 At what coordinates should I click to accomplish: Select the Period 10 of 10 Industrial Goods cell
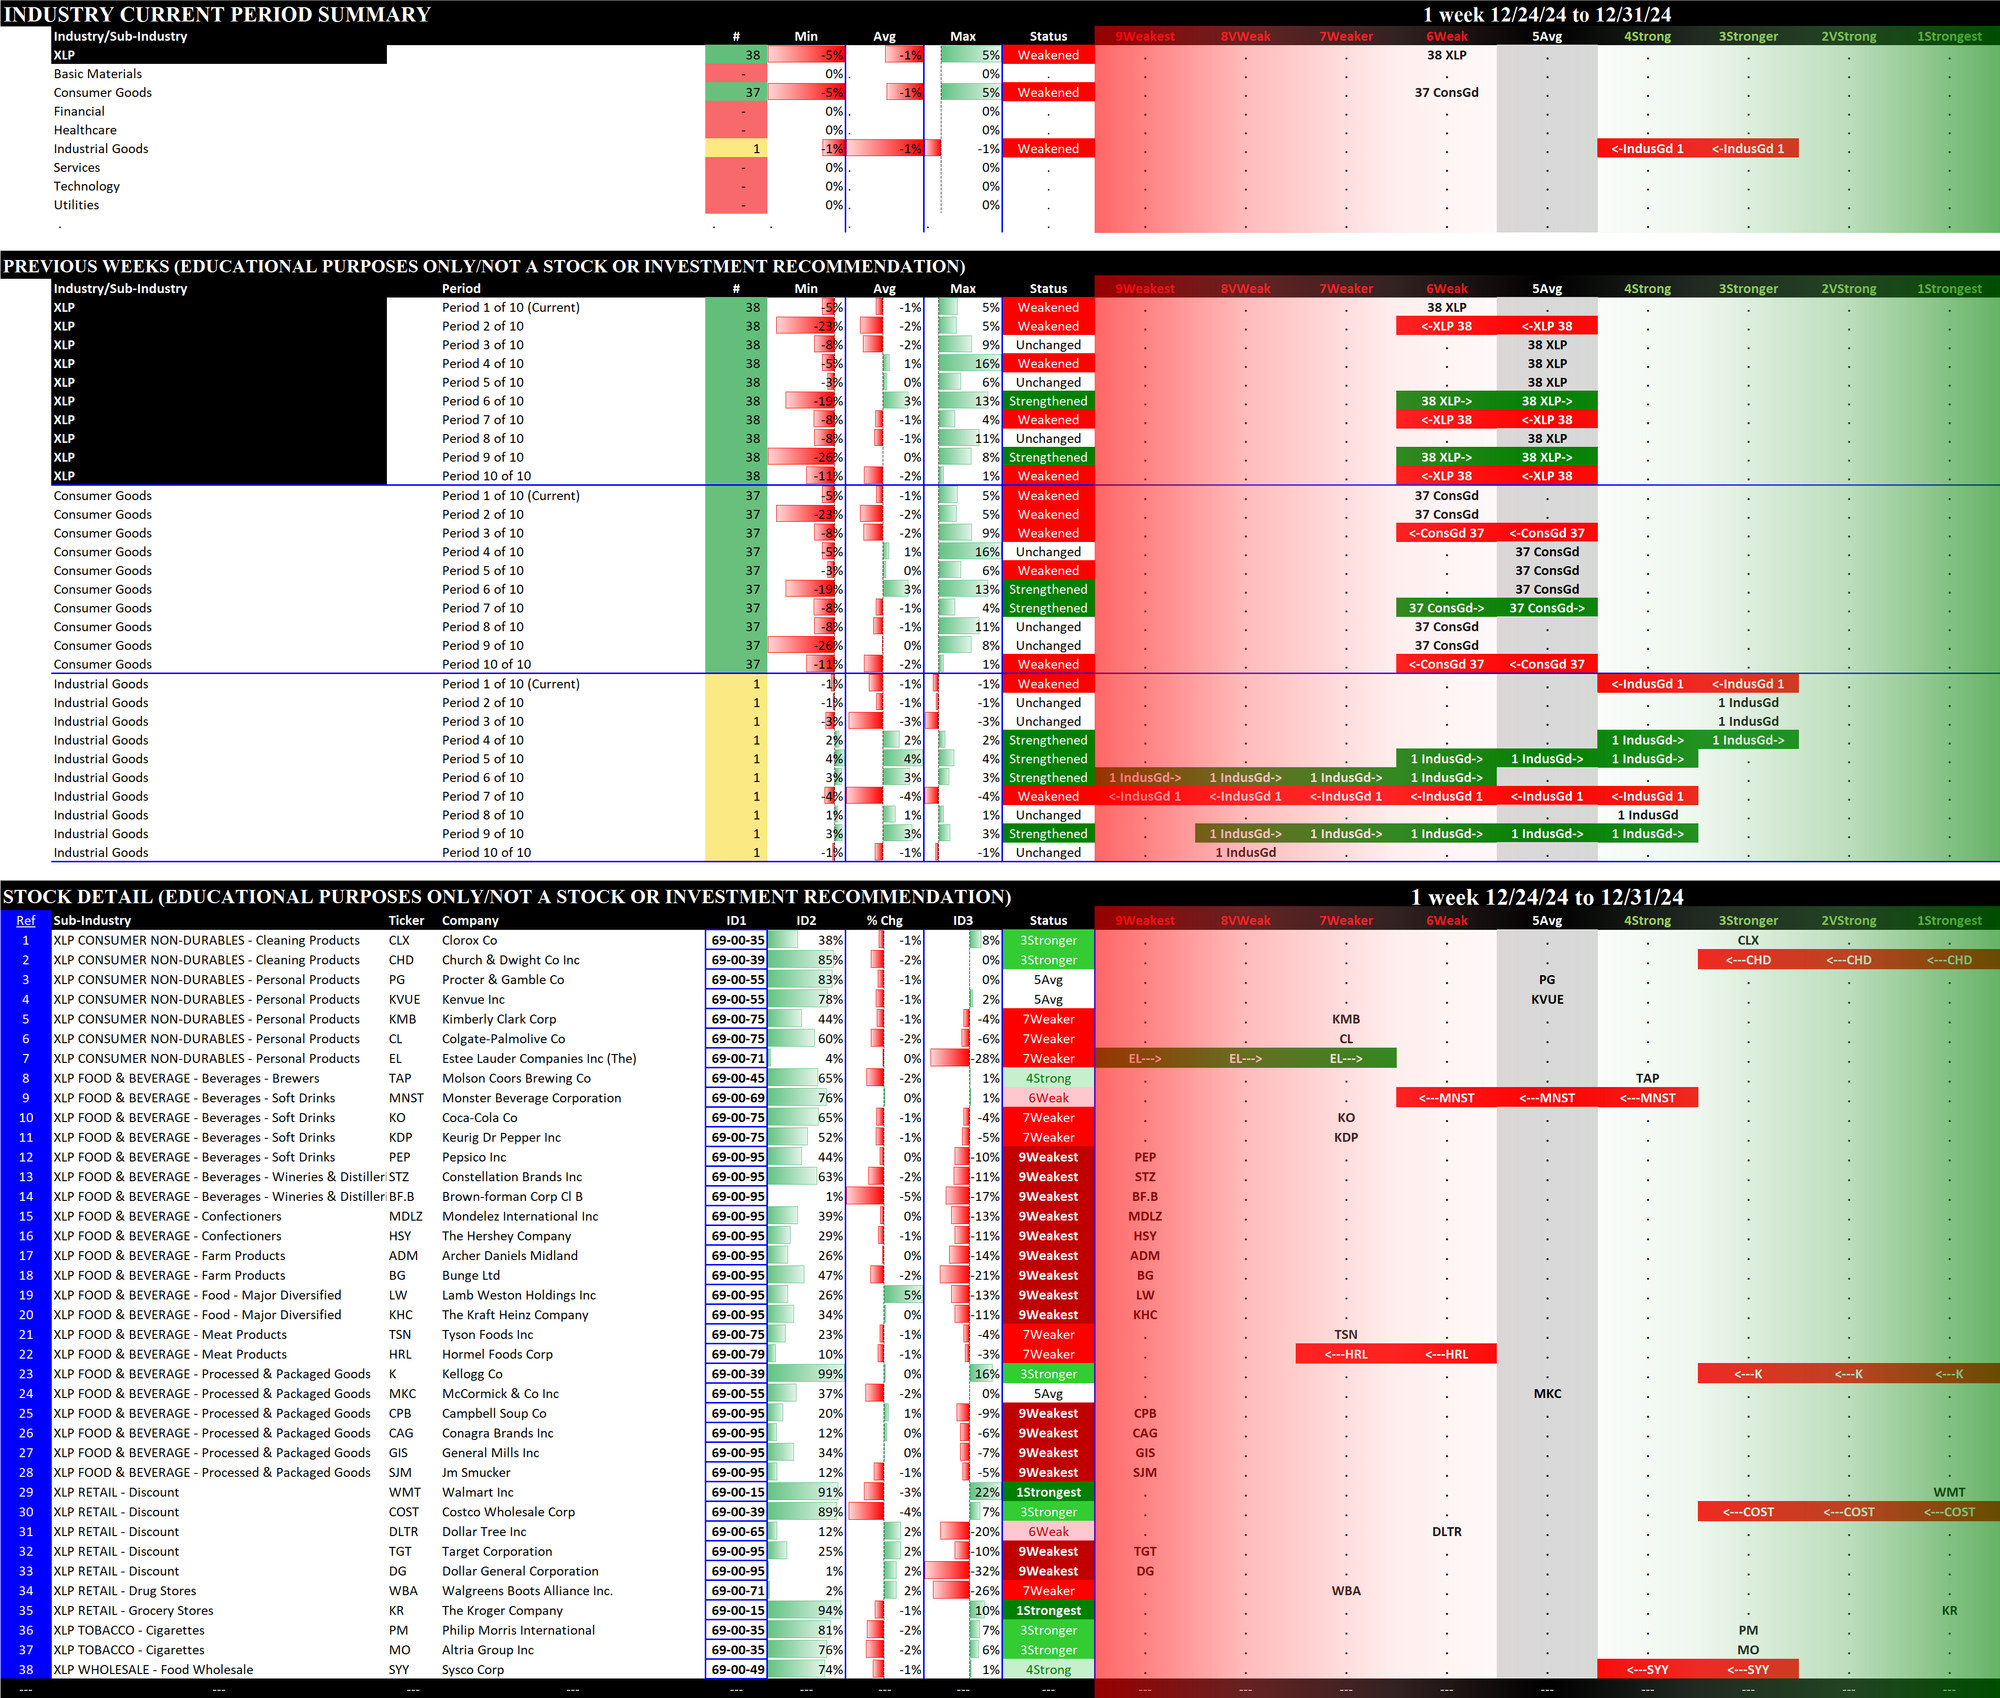pyautogui.click(x=486, y=852)
